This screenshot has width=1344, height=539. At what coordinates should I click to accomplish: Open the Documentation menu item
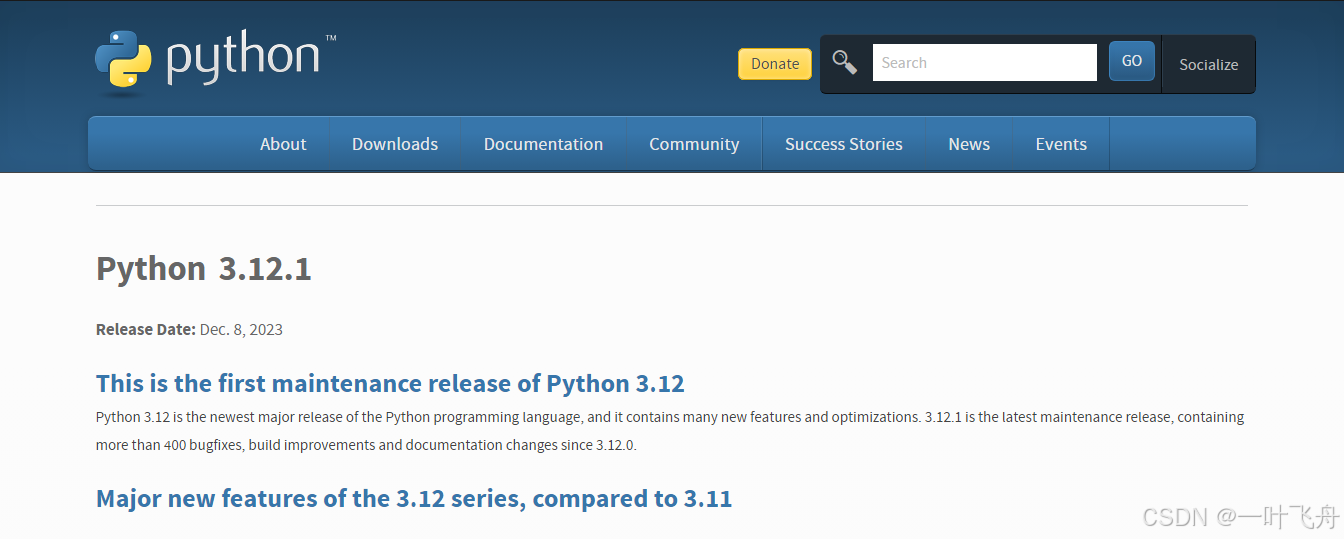click(543, 144)
